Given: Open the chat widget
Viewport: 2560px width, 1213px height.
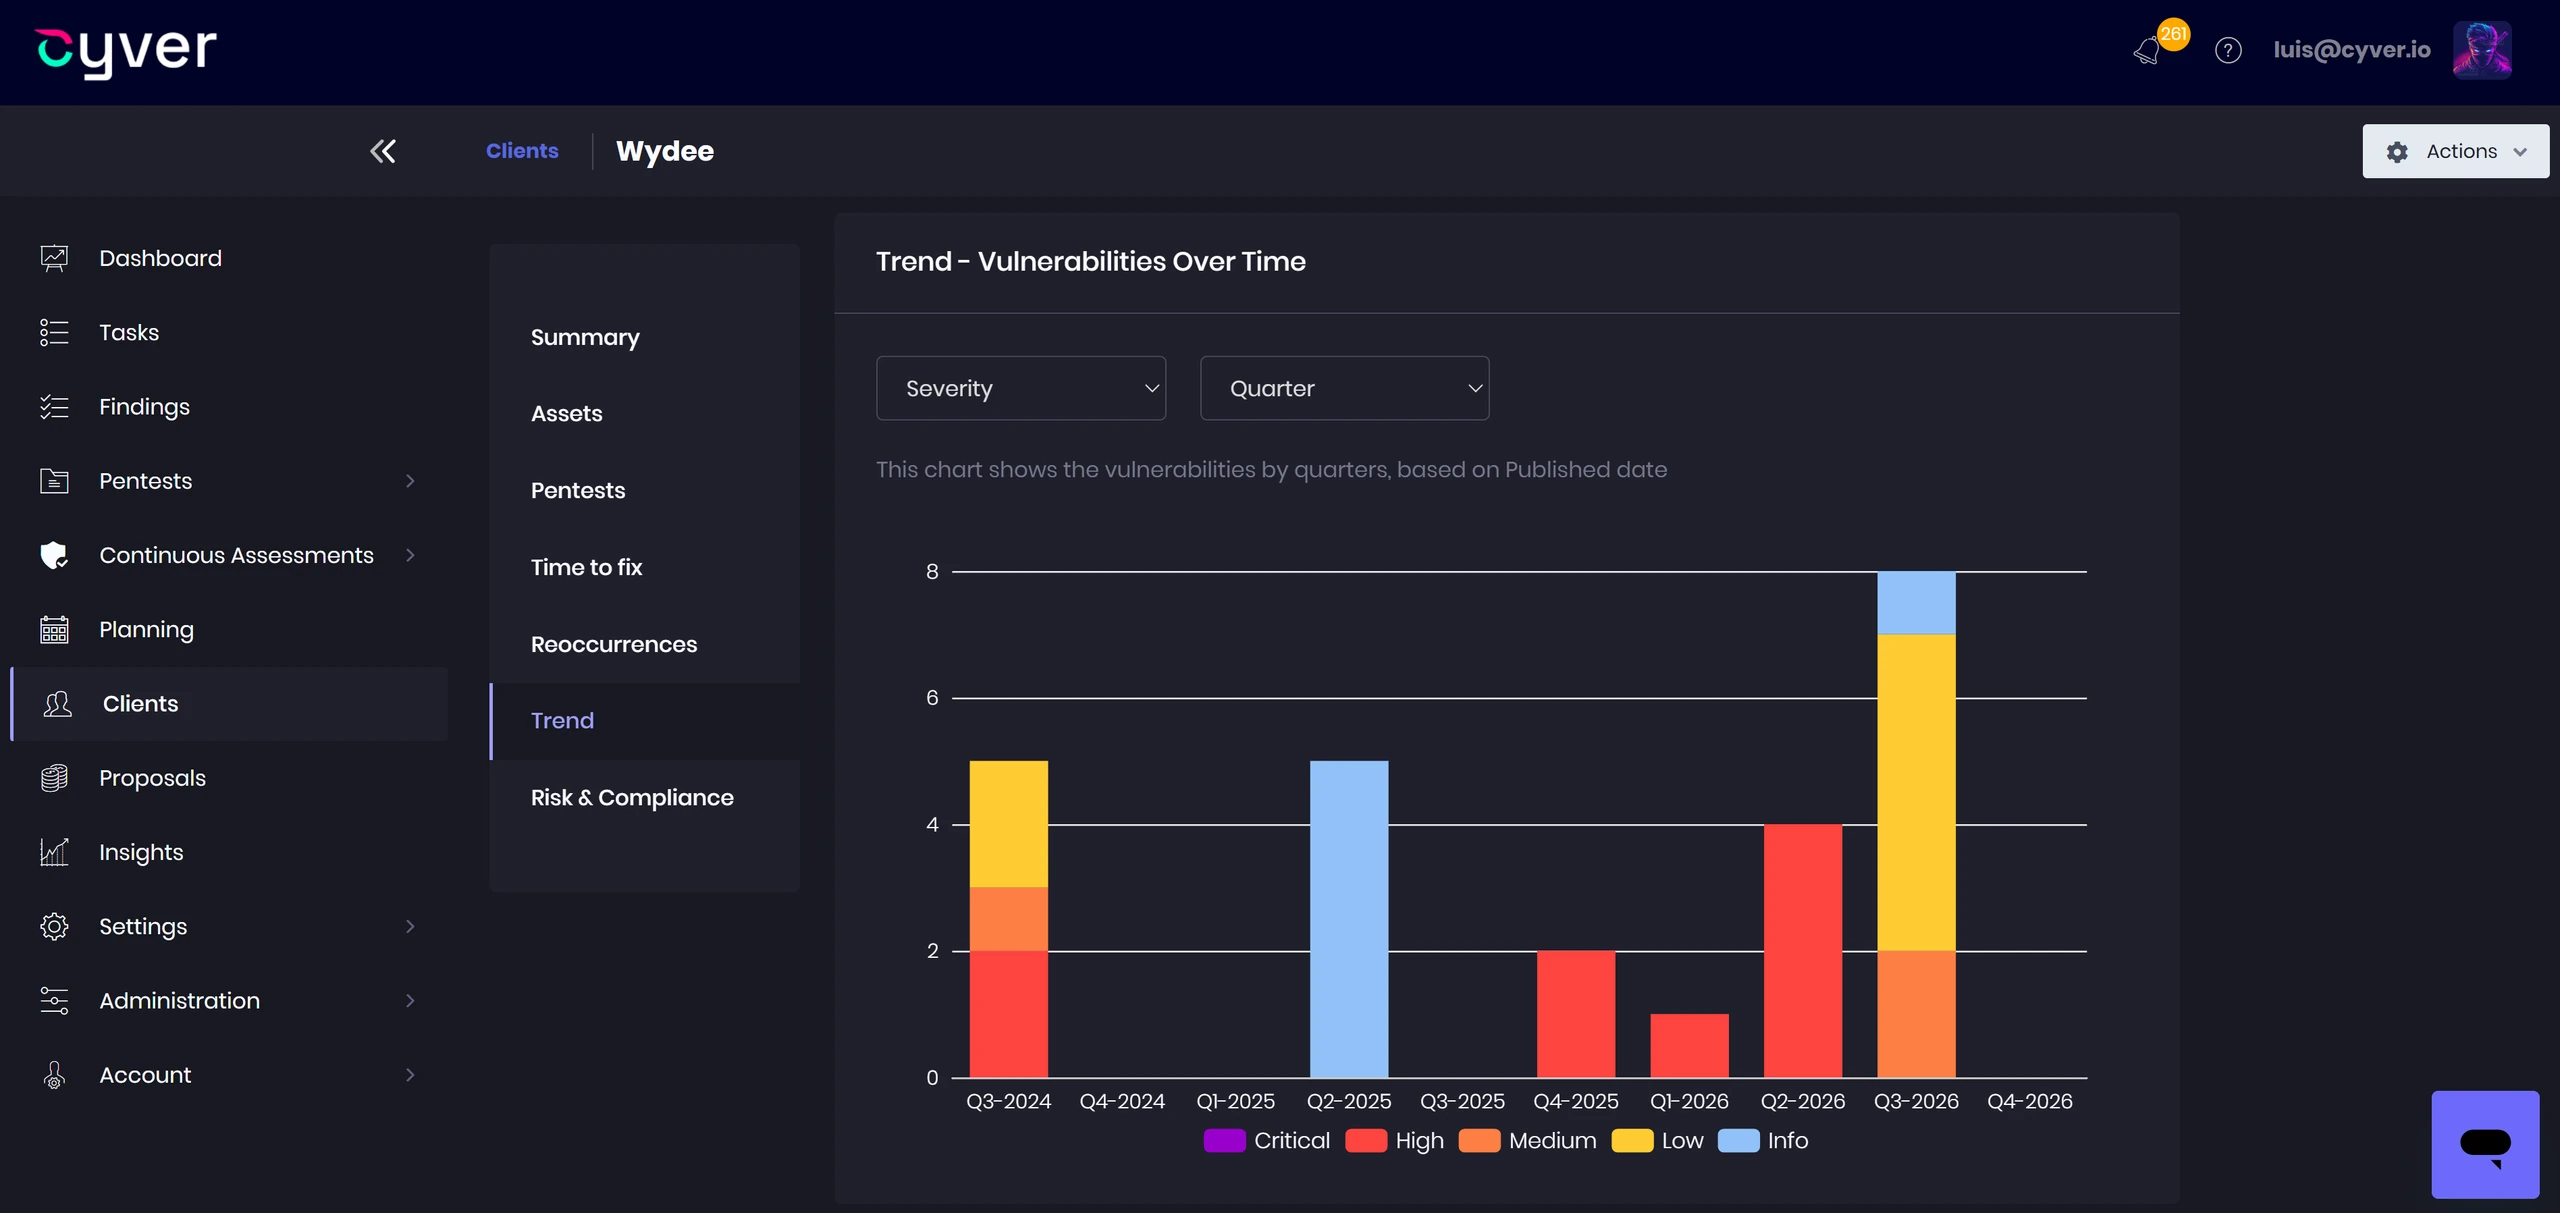Looking at the screenshot, I should point(2485,1144).
